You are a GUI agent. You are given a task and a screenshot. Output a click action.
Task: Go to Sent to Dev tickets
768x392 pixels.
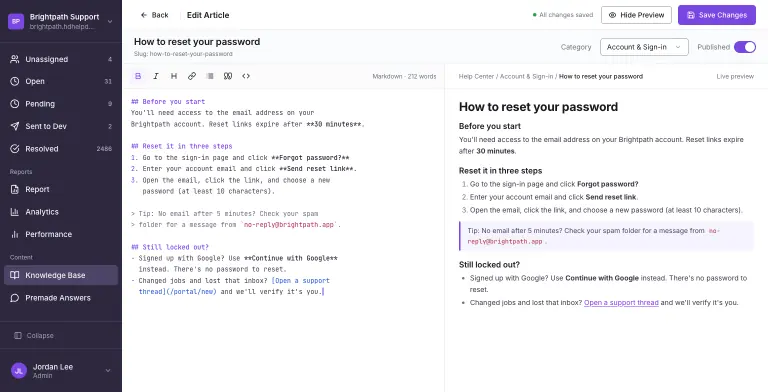[x=61, y=126]
